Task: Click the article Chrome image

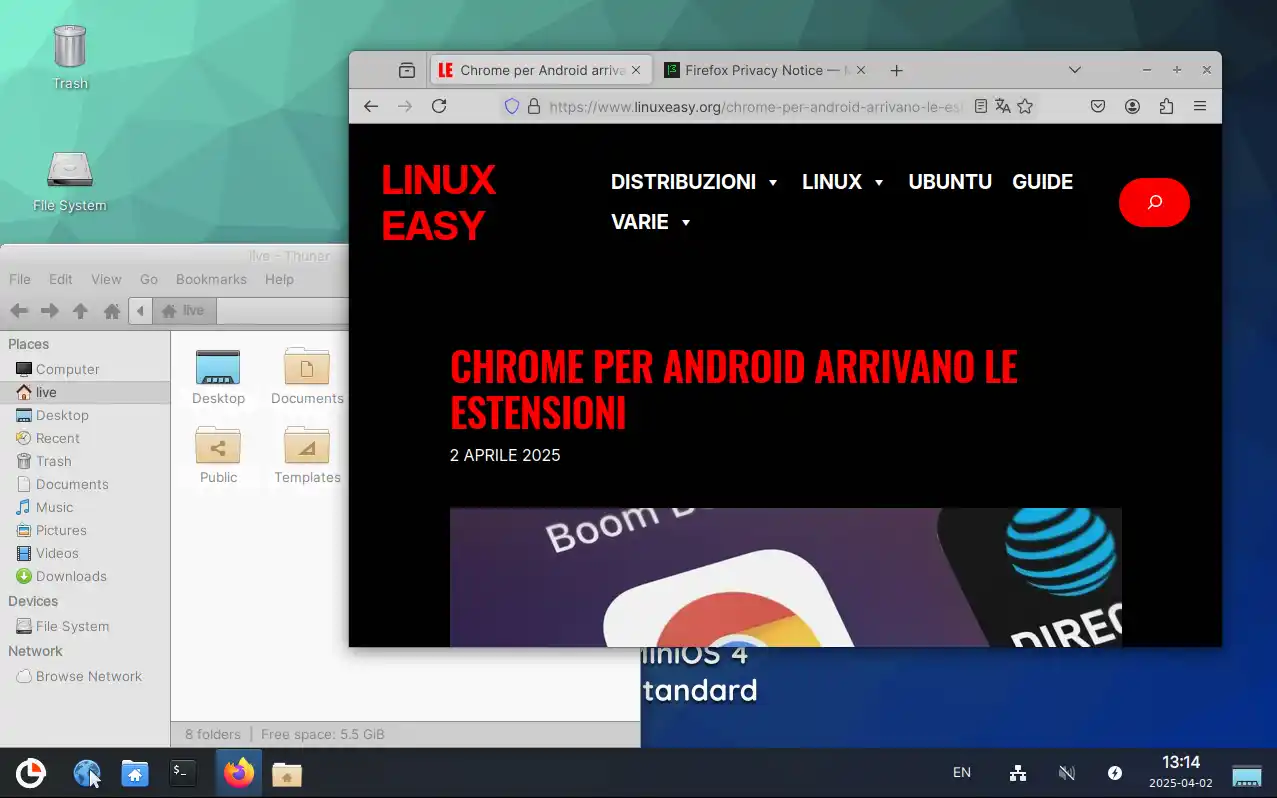Action: pyautogui.click(x=785, y=577)
